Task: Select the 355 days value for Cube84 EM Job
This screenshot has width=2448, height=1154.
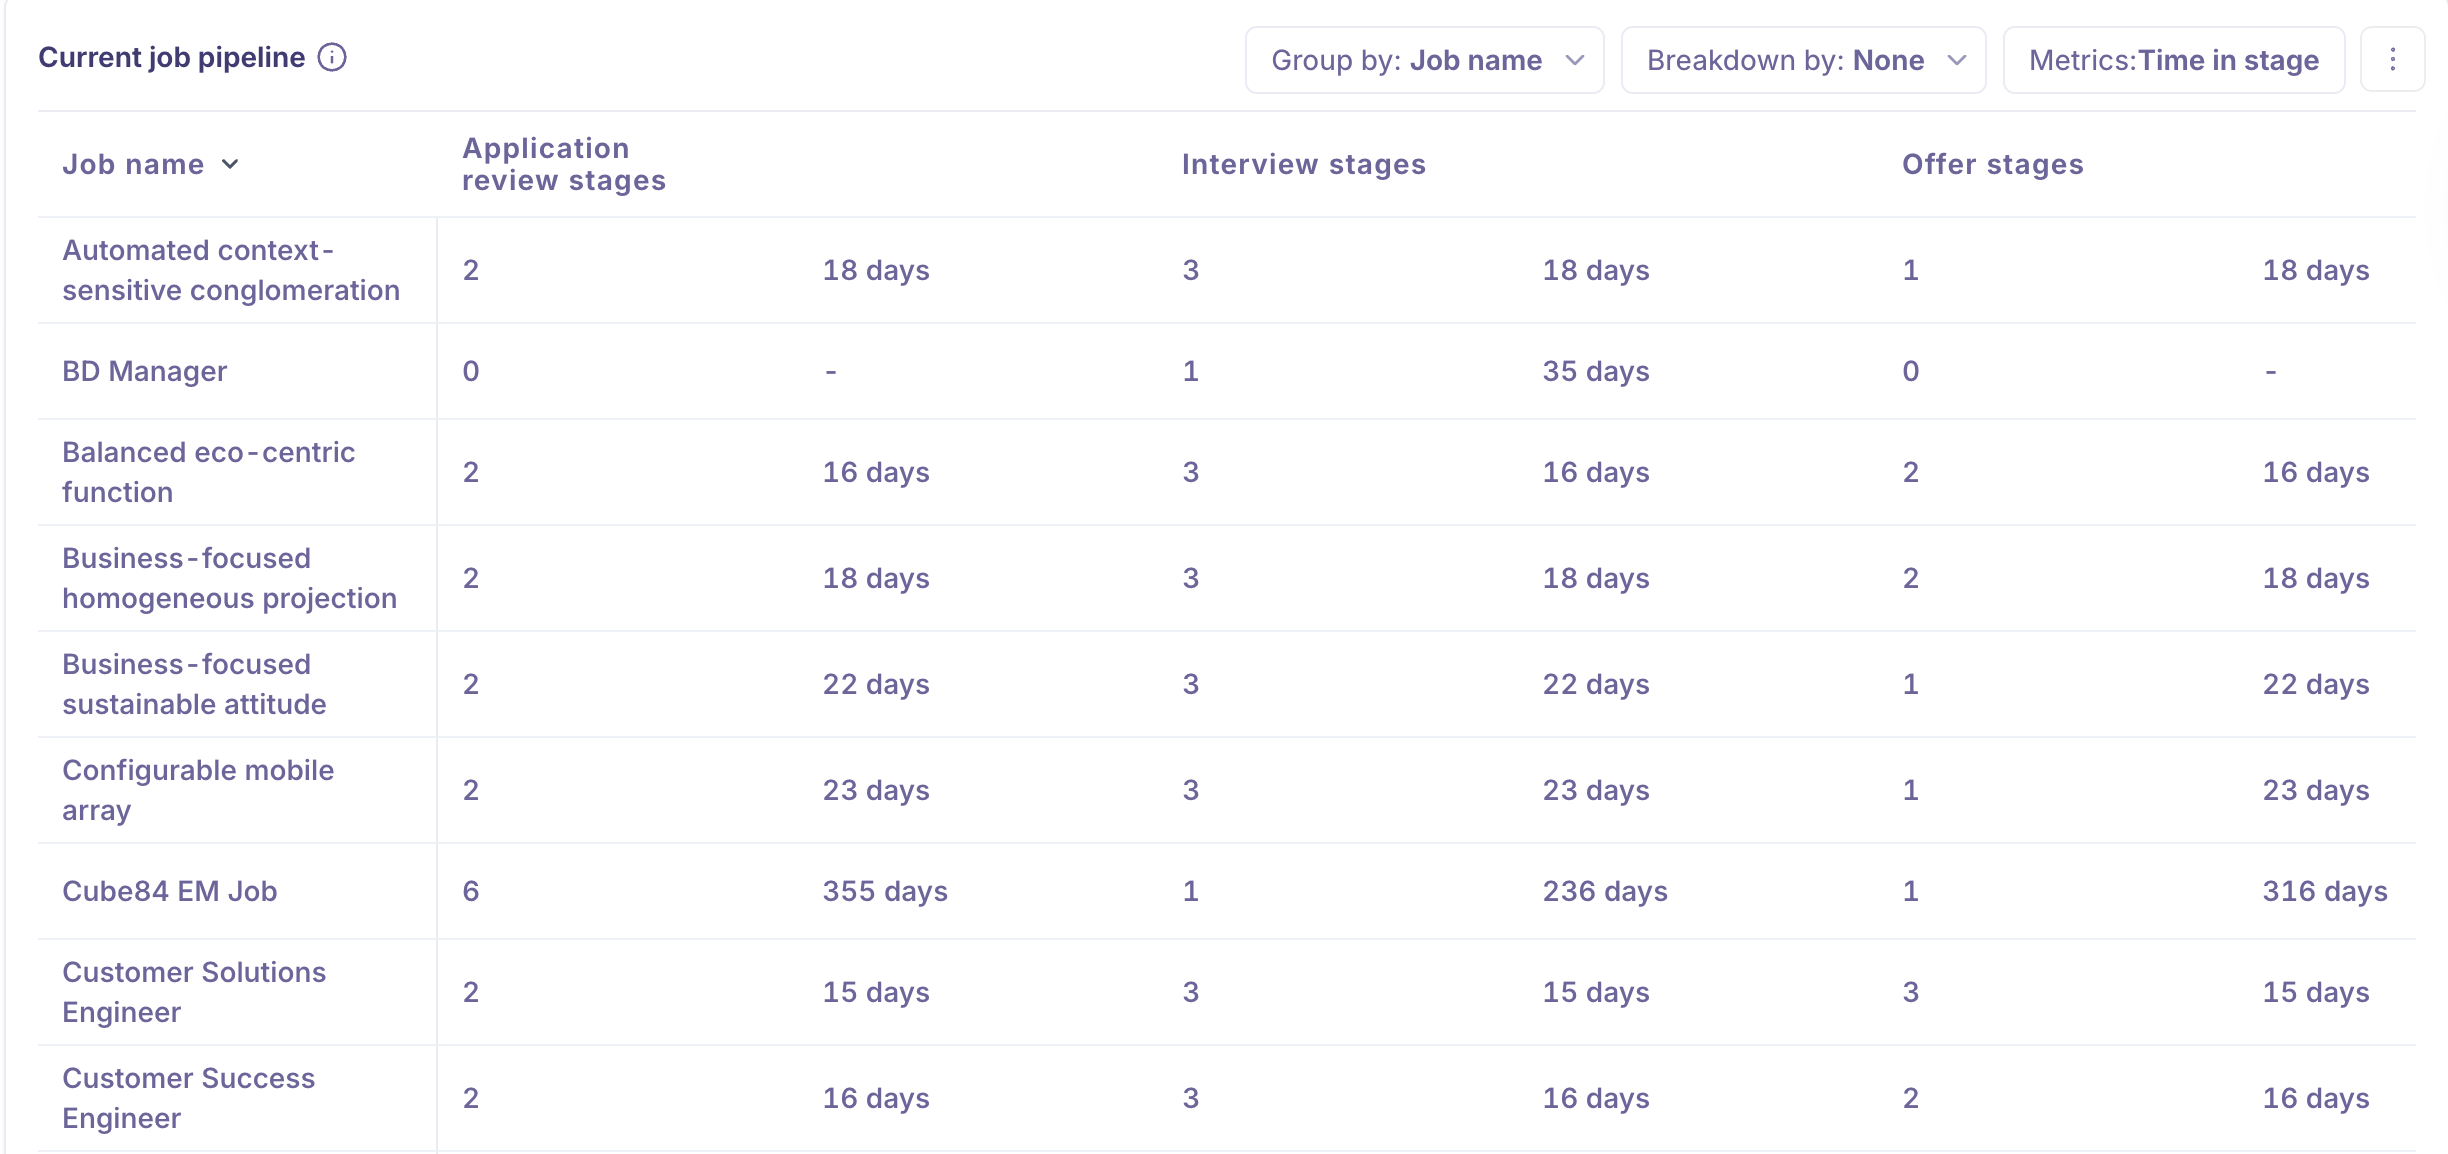Action: (x=884, y=890)
